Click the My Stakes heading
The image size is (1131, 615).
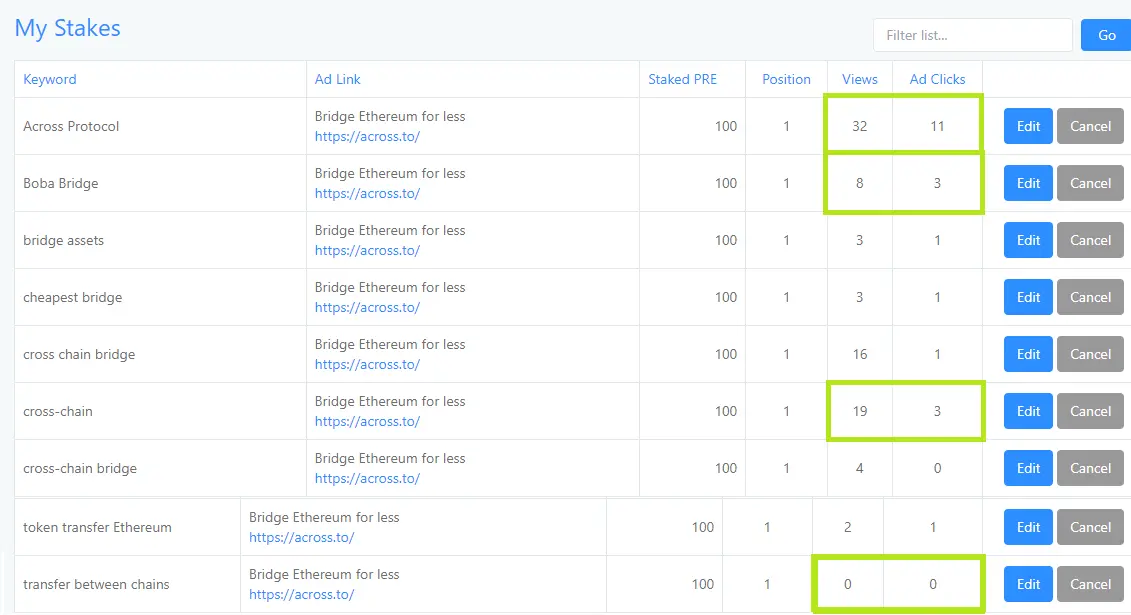point(68,28)
